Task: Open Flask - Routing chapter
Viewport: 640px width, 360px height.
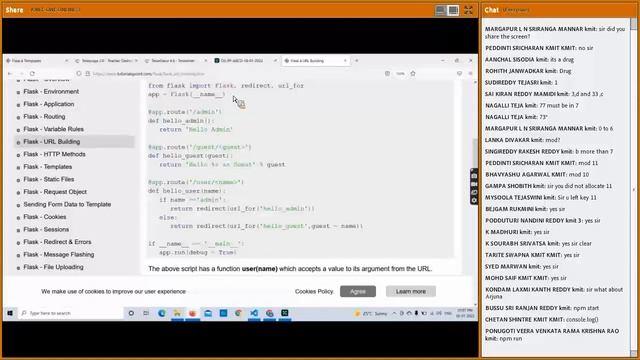Action: (x=44, y=117)
